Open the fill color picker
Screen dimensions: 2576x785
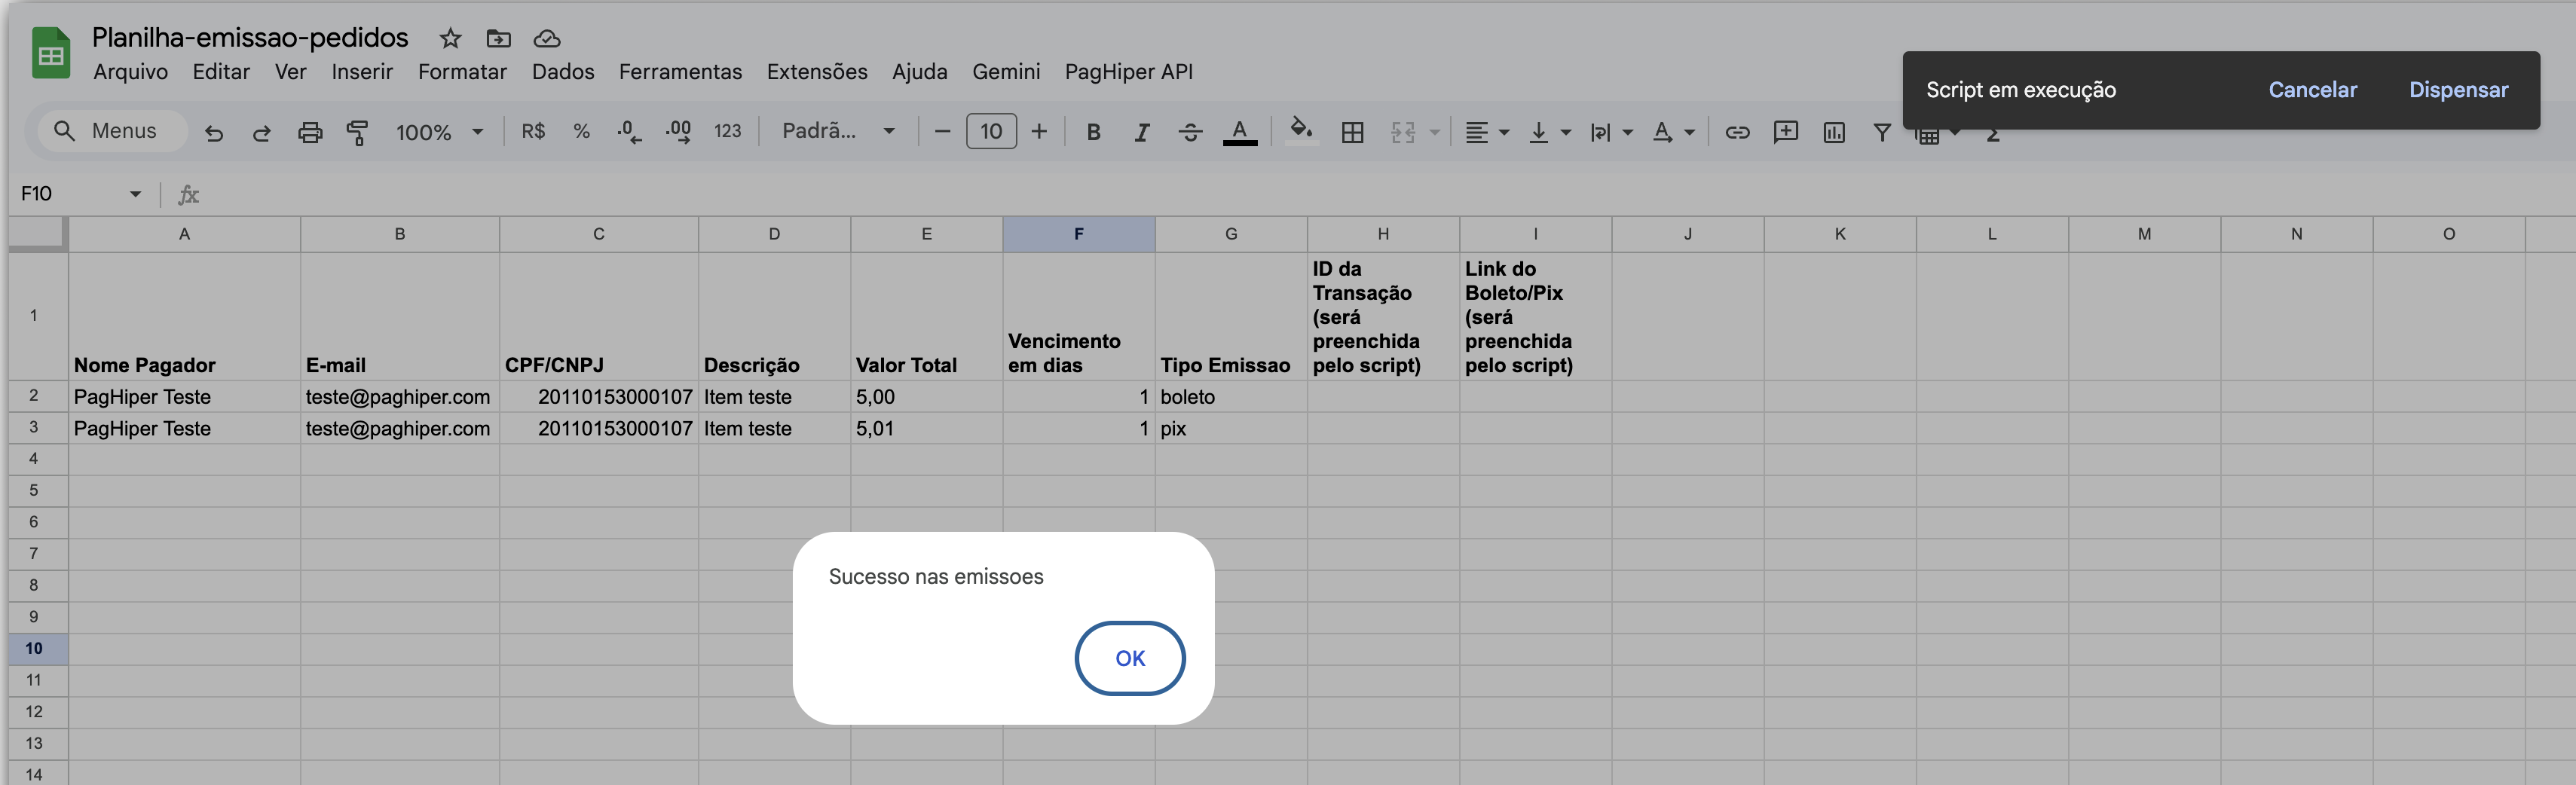1301,131
